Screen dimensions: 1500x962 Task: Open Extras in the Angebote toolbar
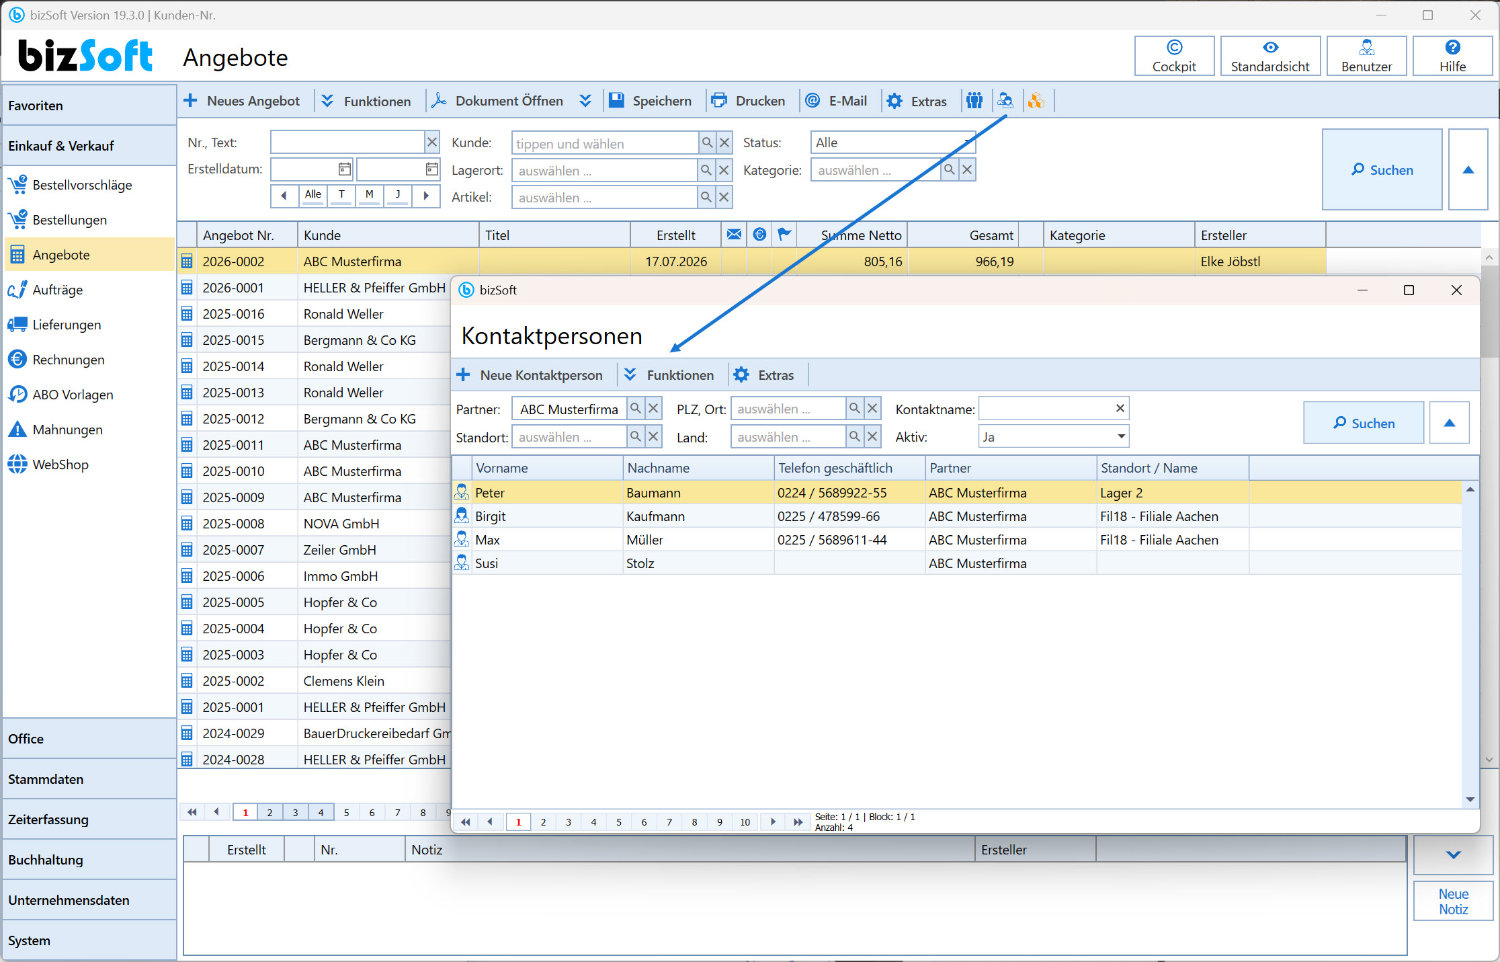pyautogui.click(x=917, y=101)
